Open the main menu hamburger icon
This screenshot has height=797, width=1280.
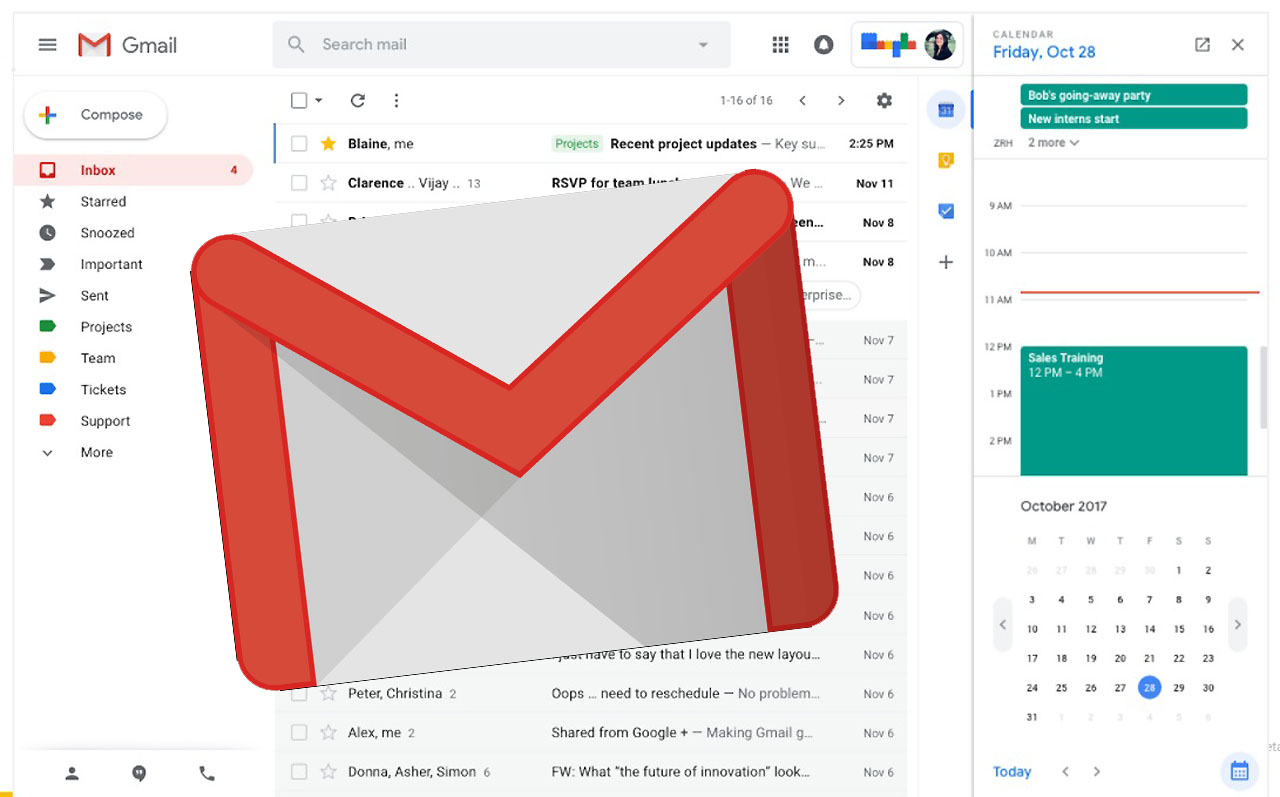[47, 45]
